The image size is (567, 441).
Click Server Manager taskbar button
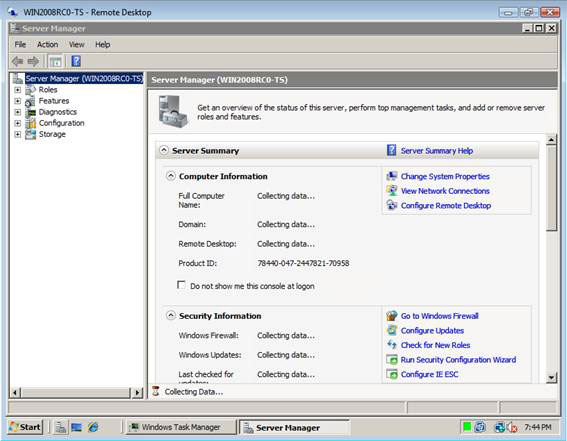click(x=294, y=428)
